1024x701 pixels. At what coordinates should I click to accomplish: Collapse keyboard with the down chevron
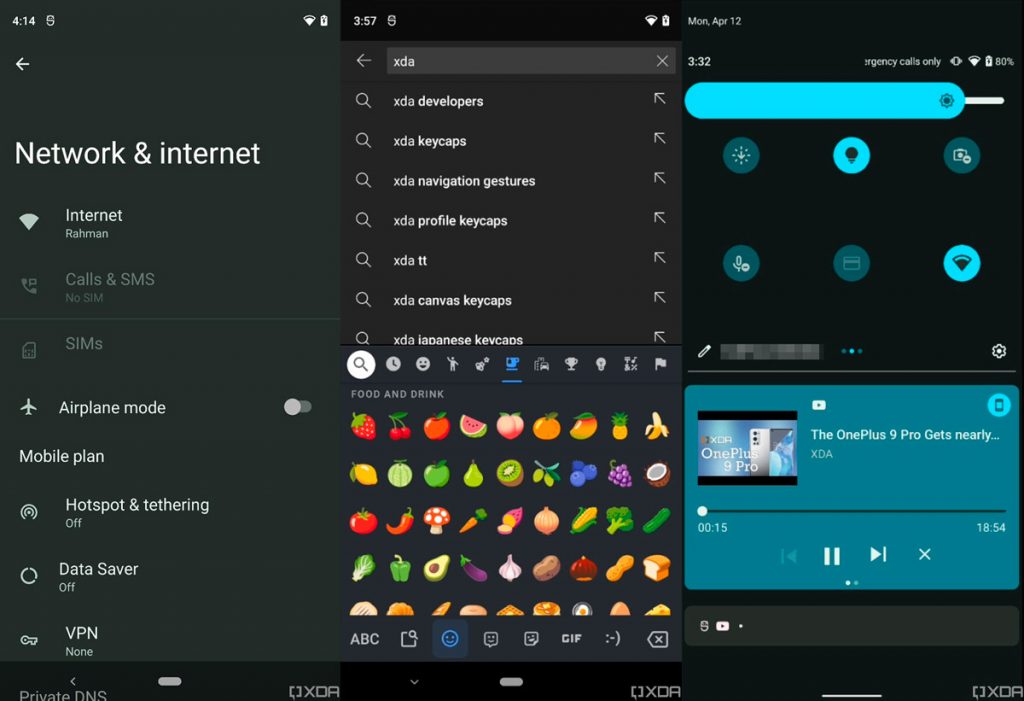tap(414, 682)
